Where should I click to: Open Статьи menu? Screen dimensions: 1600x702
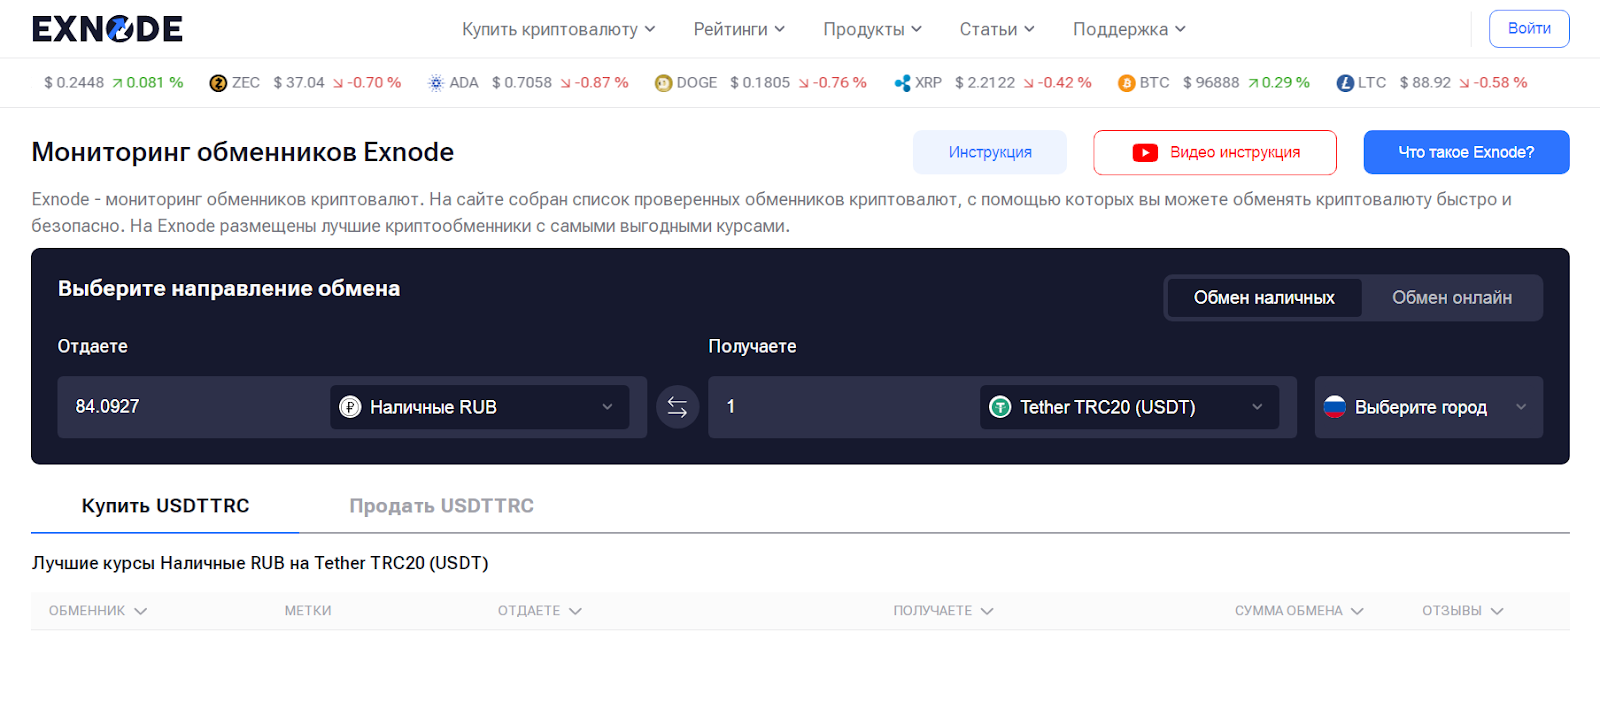[997, 29]
